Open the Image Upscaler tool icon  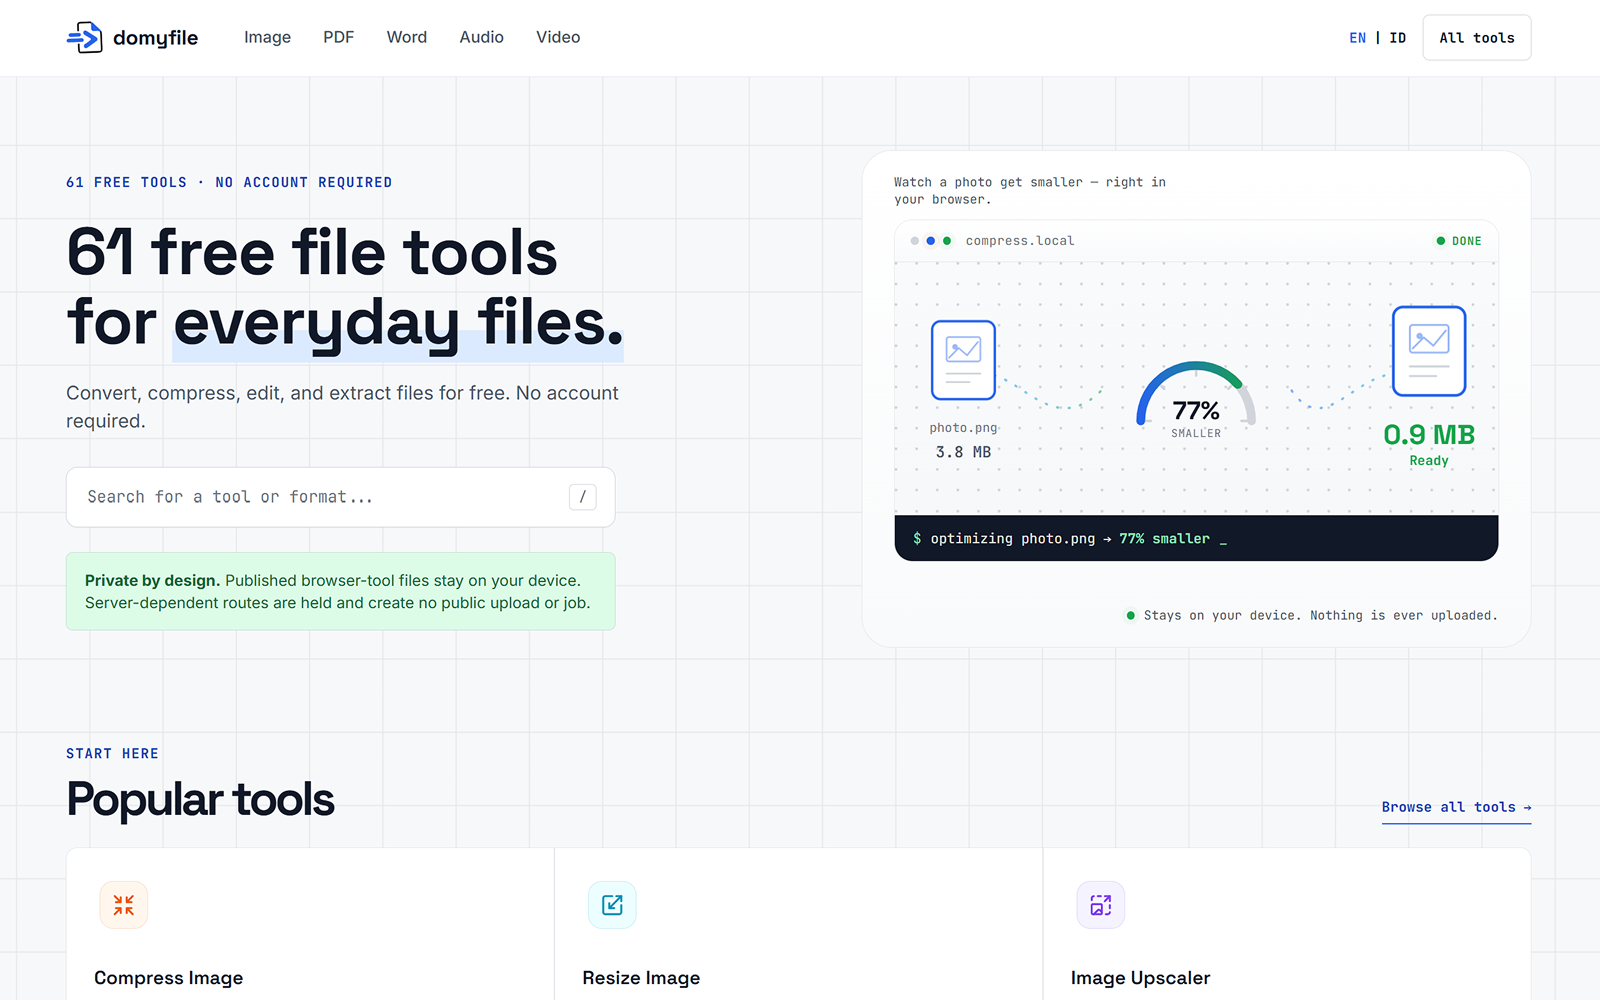[x=1101, y=905]
